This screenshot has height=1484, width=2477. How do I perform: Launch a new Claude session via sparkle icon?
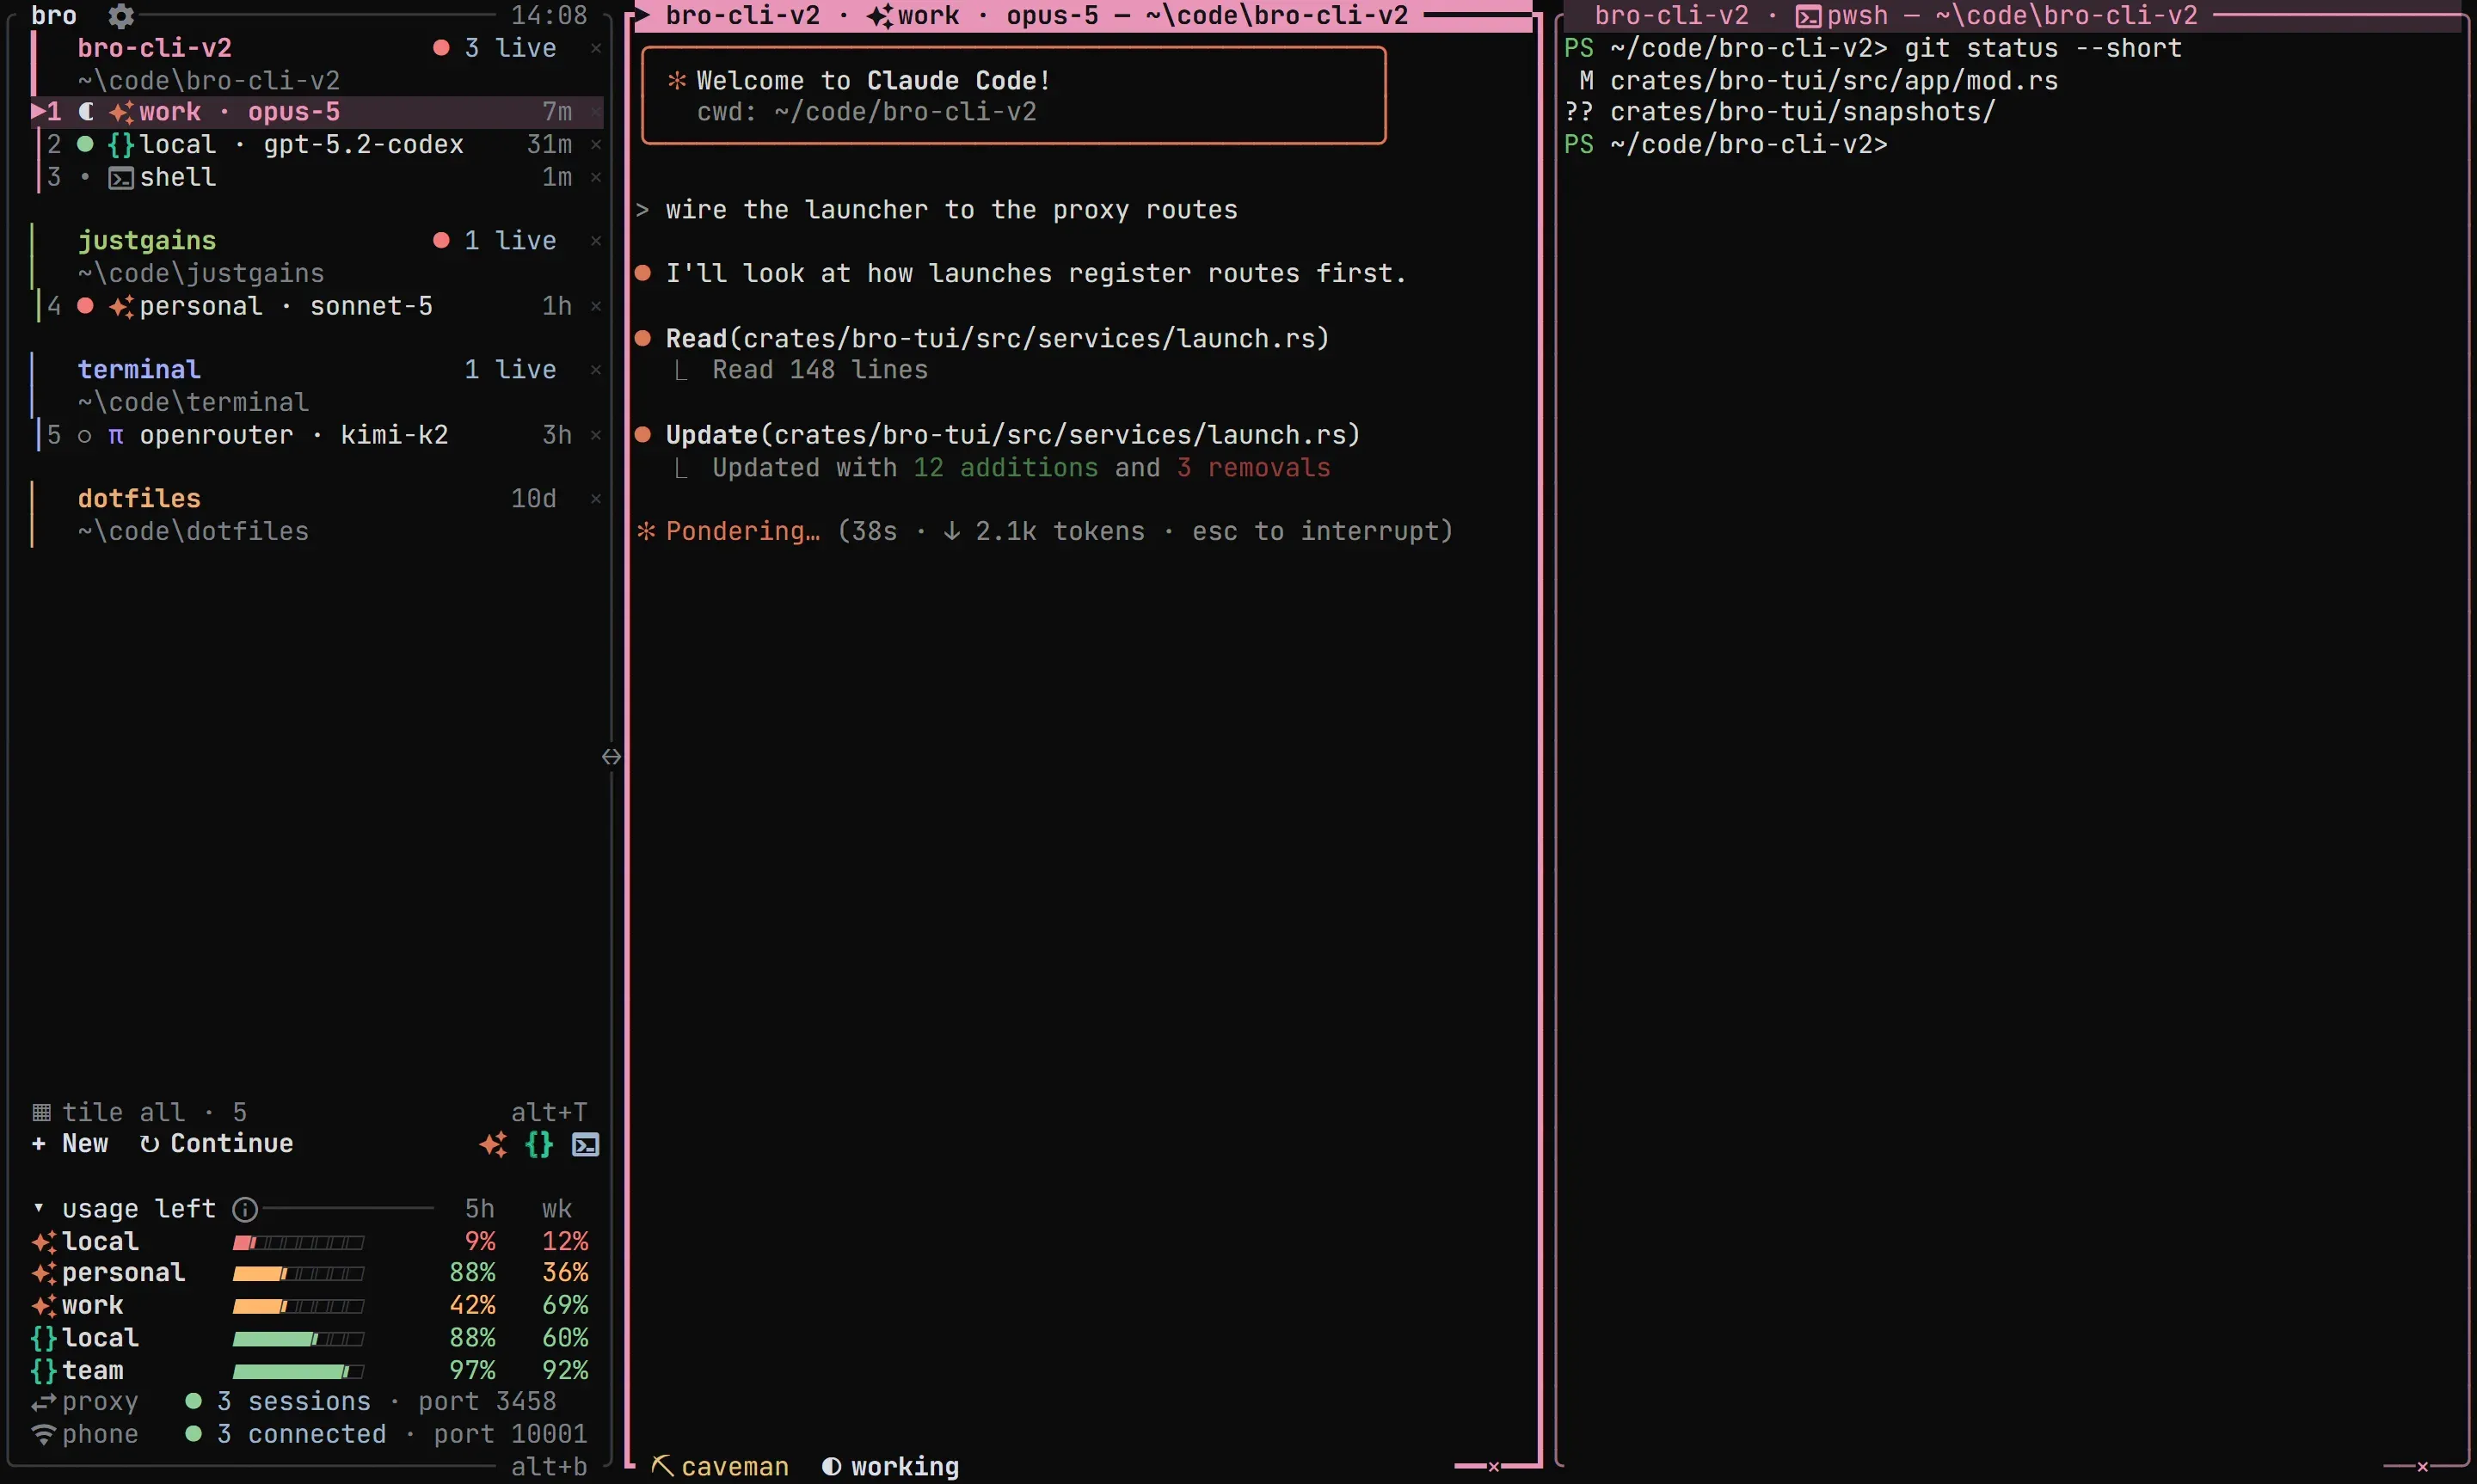click(x=493, y=1144)
